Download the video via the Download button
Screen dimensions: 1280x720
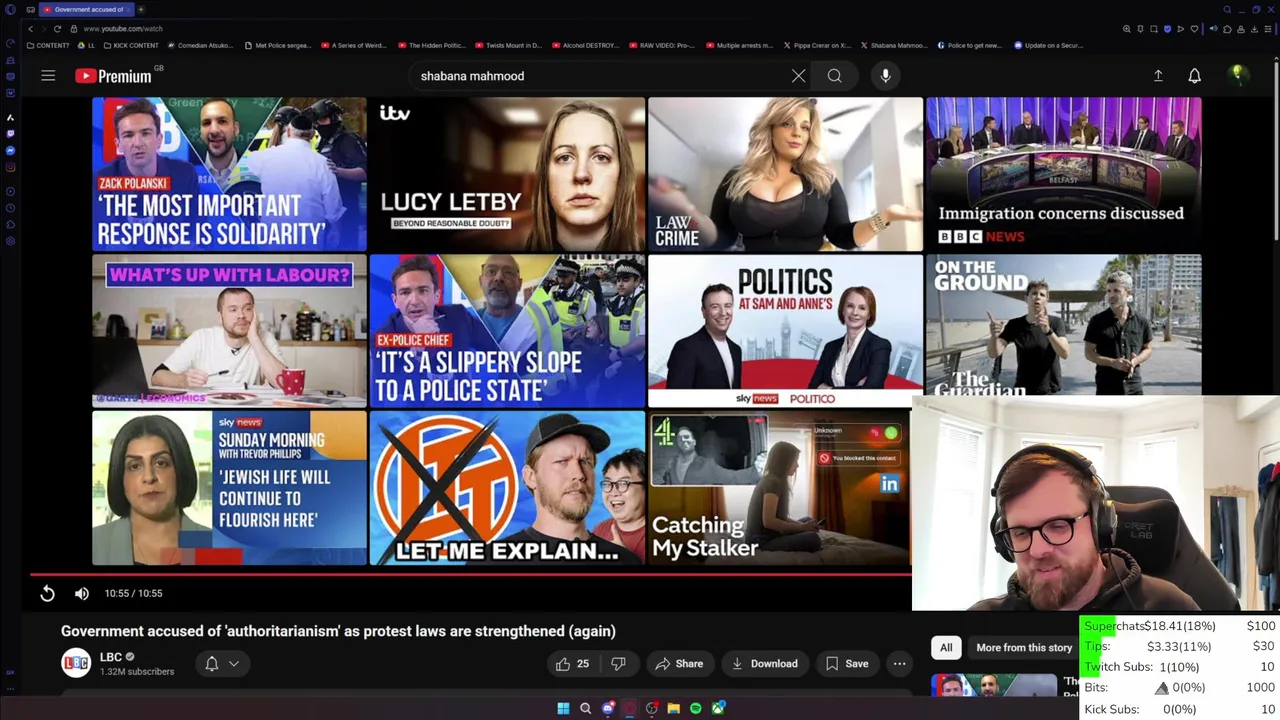[x=765, y=663]
